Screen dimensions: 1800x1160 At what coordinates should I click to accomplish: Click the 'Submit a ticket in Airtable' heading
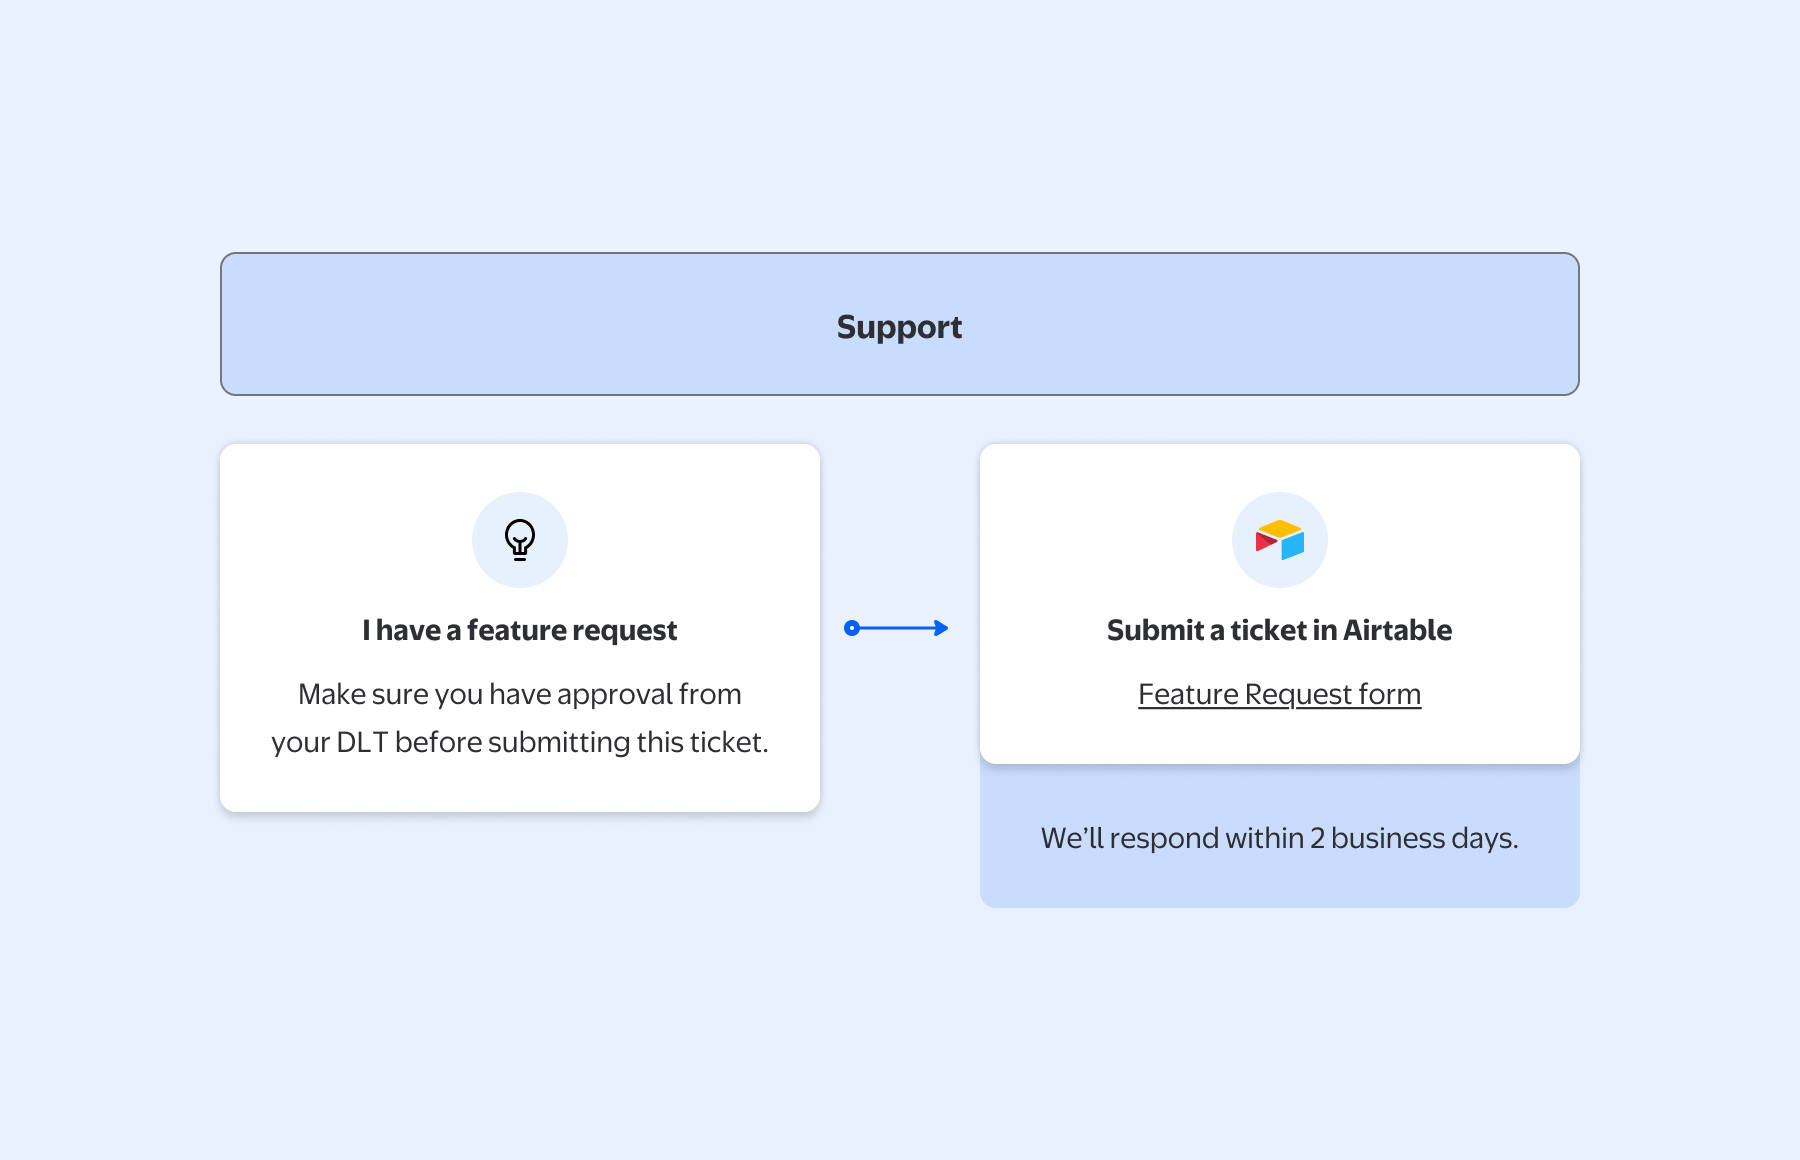coord(1279,630)
